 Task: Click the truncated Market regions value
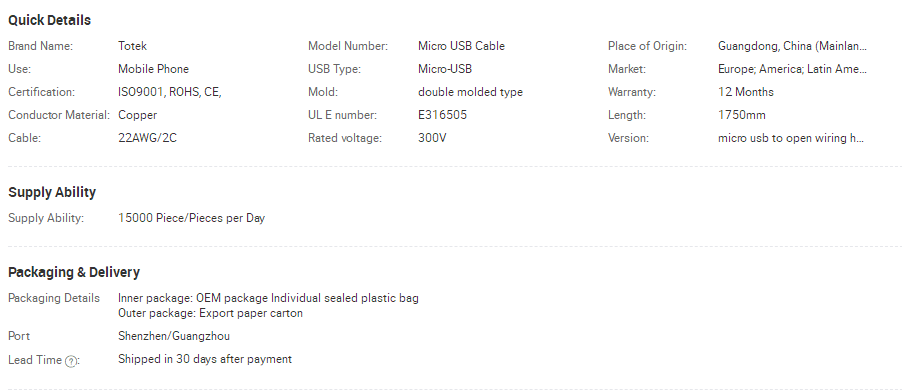click(x=792, y=69)
